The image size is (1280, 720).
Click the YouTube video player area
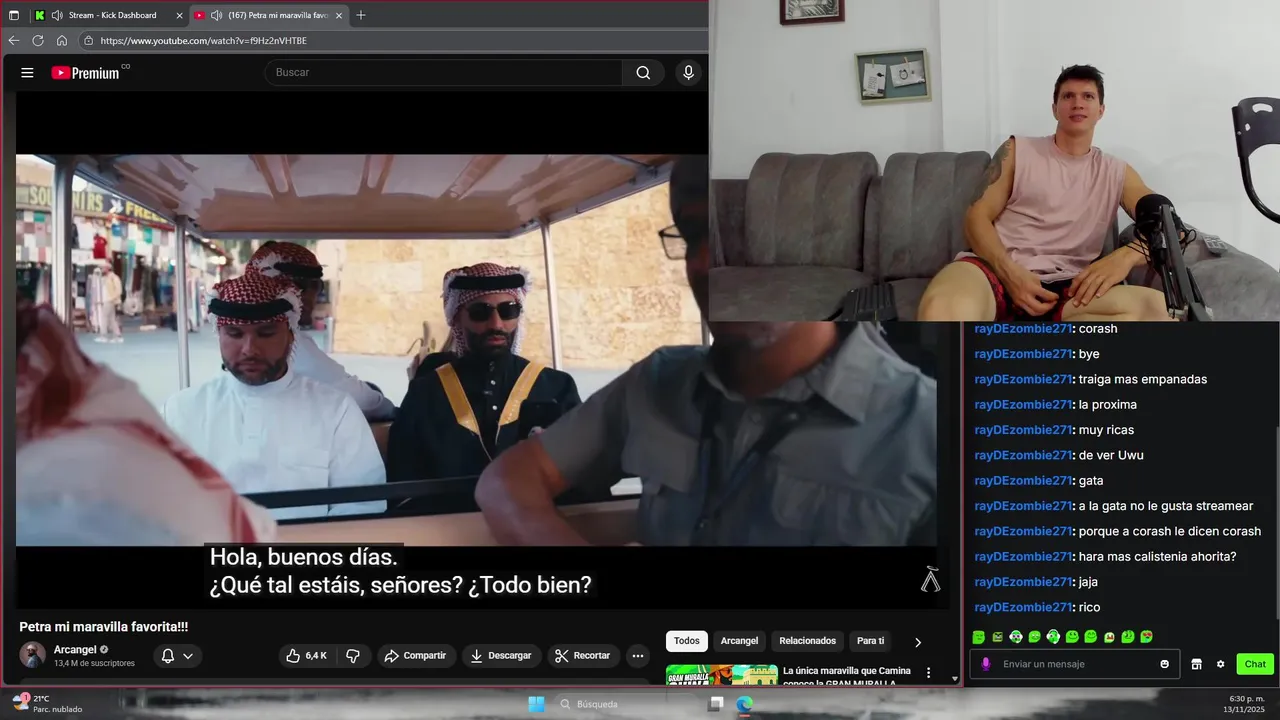(x=476, y=350)
